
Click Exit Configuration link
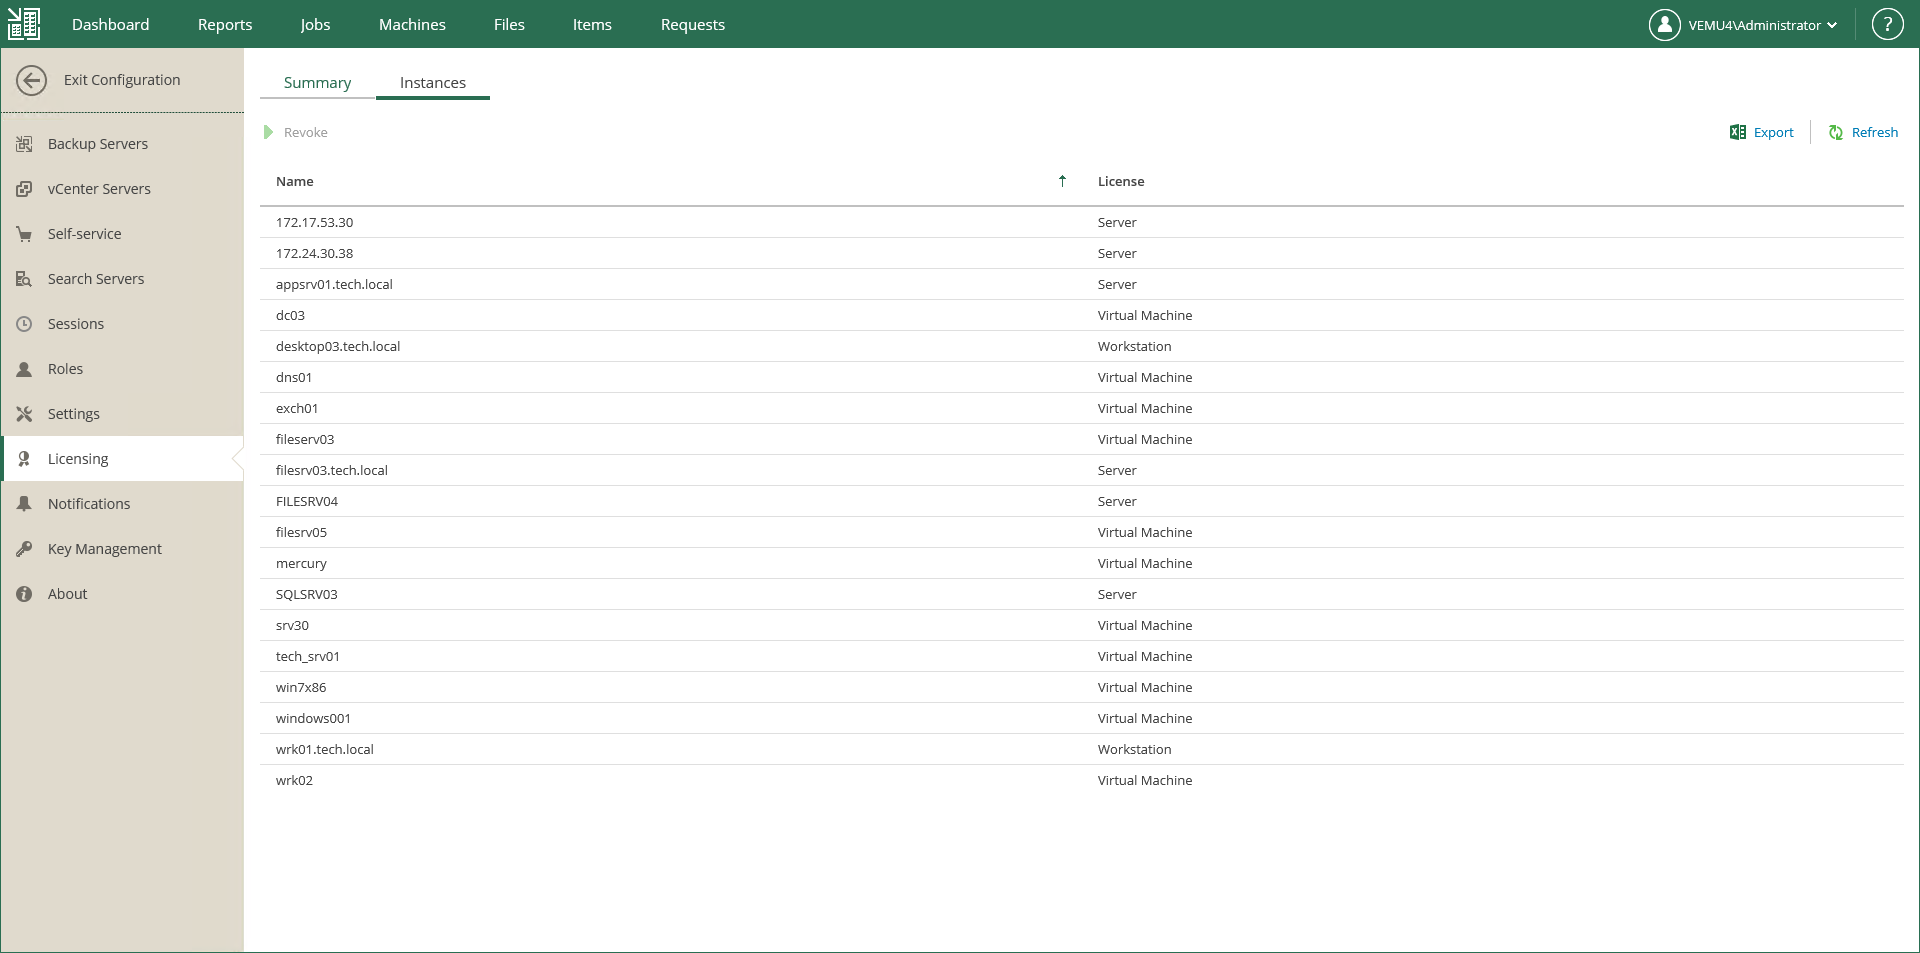coord(122,80)
